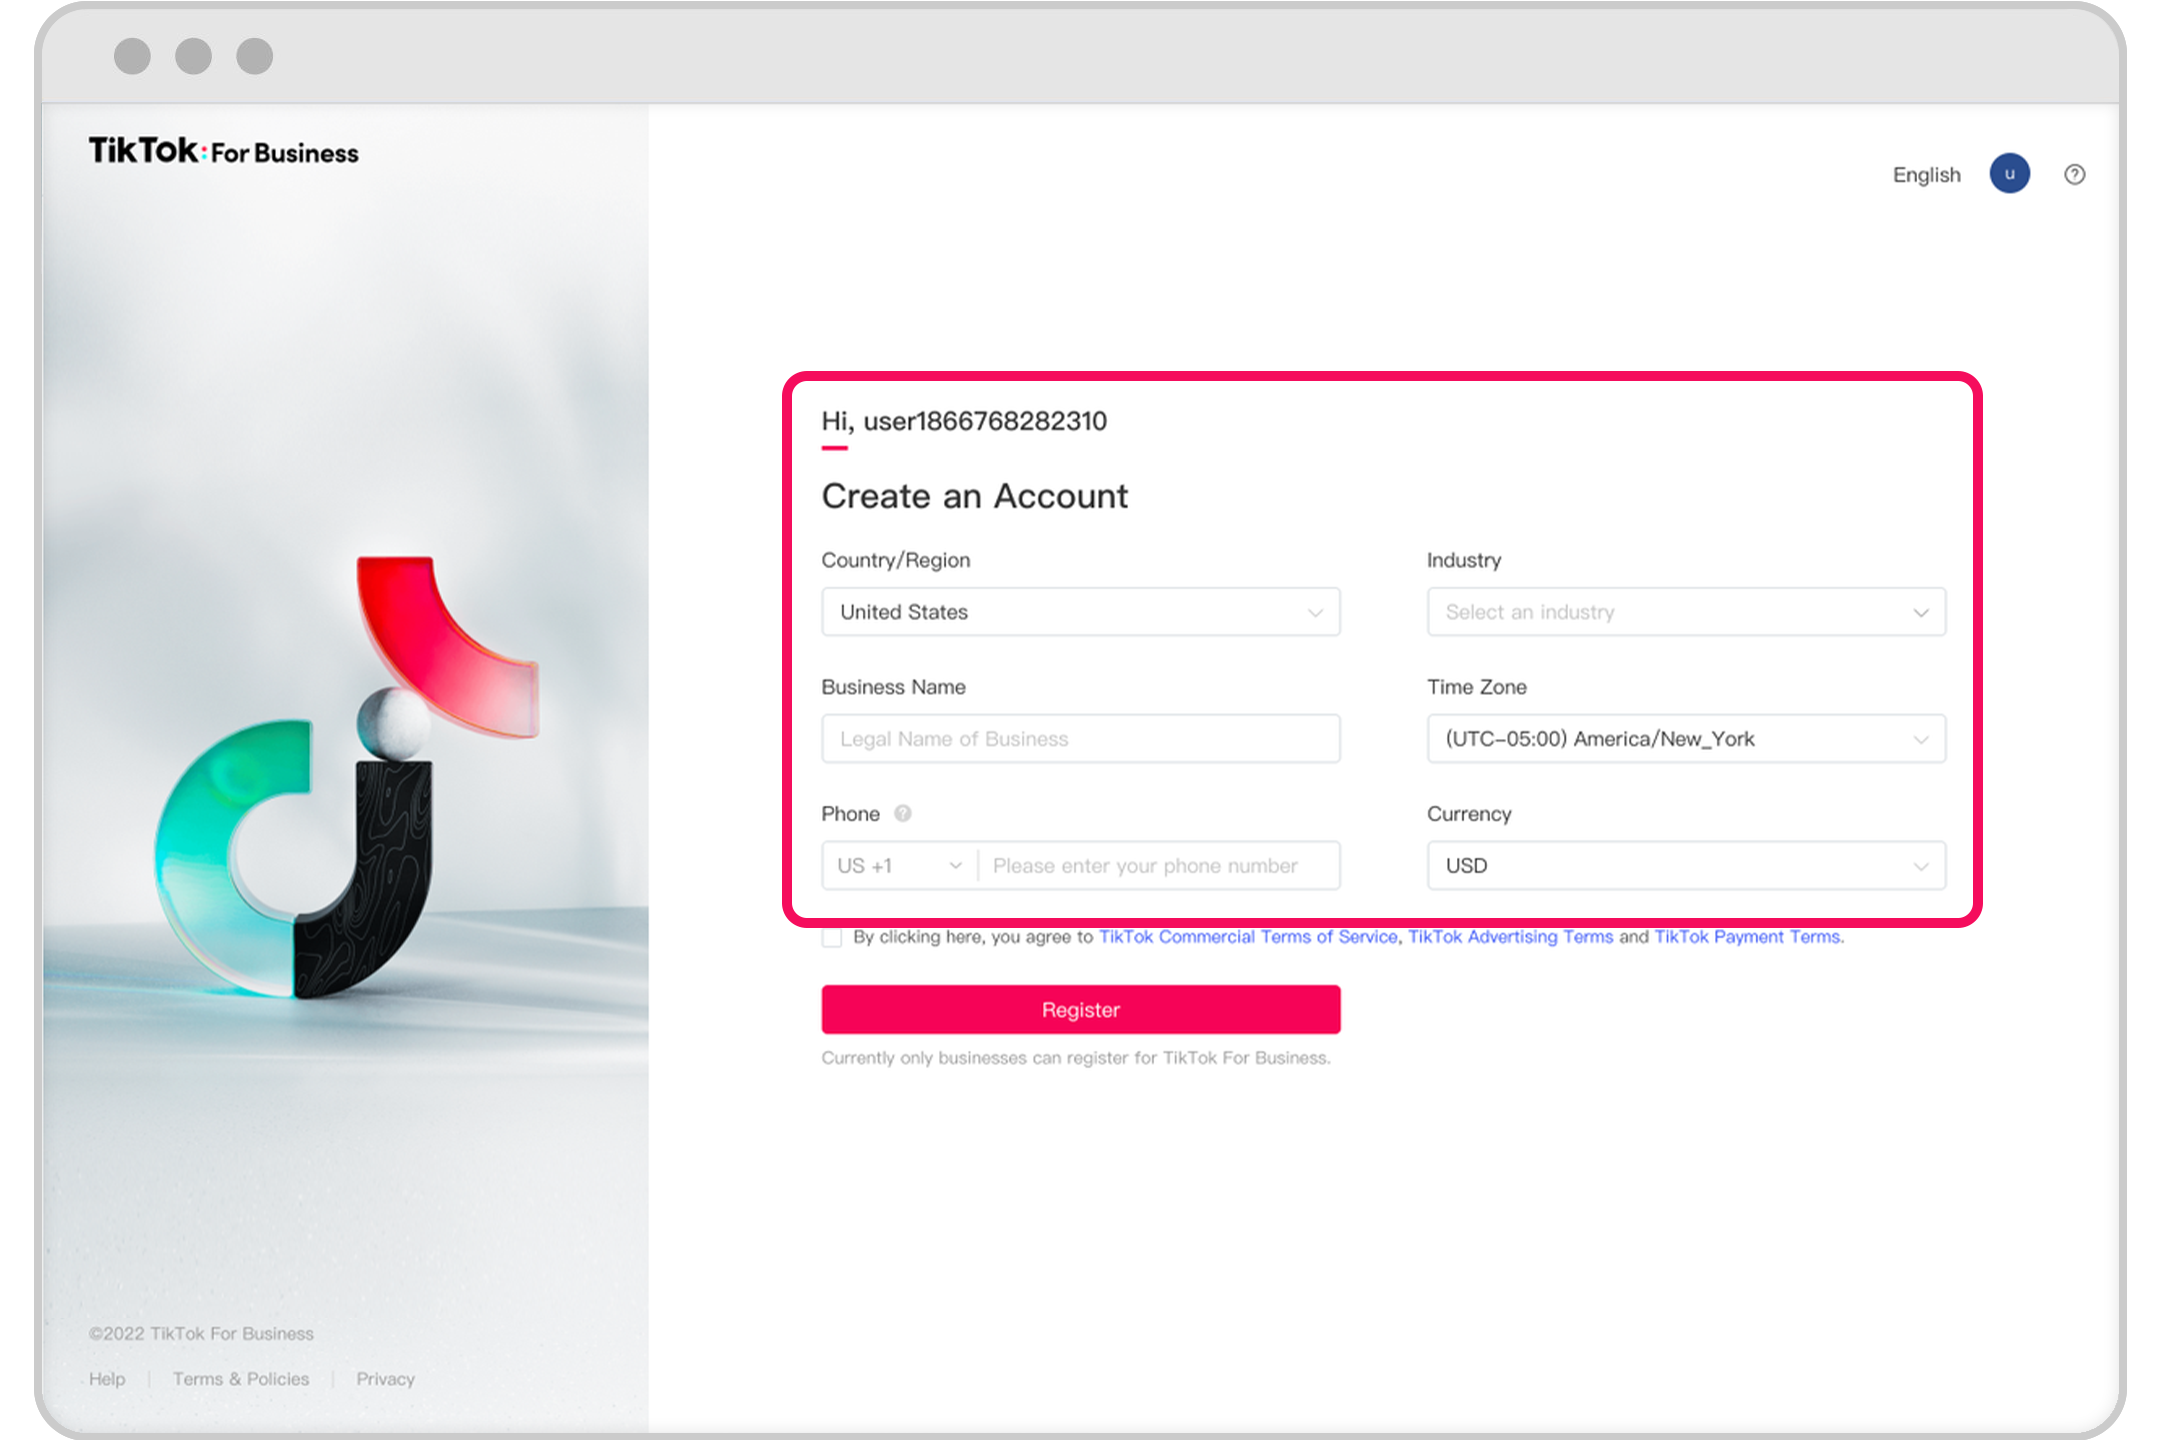Click the Currency dropdown arrow
This screenshot has height=1440, width=2160.
1924,865
